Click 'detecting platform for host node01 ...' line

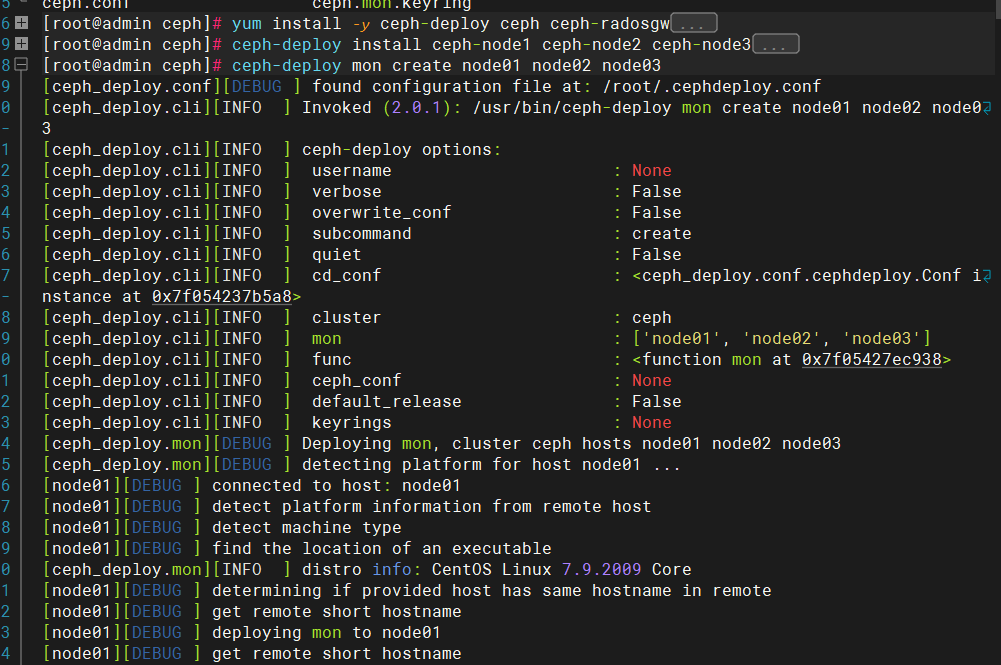pos(492,466)
